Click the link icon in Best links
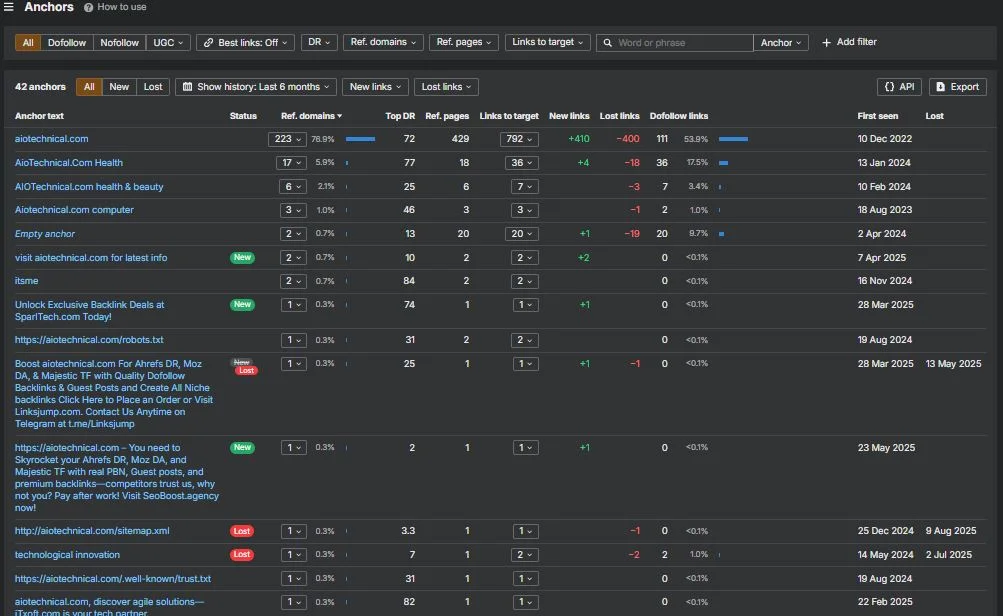The width and height of the screenshot is (1003, 616). (208, 43)
